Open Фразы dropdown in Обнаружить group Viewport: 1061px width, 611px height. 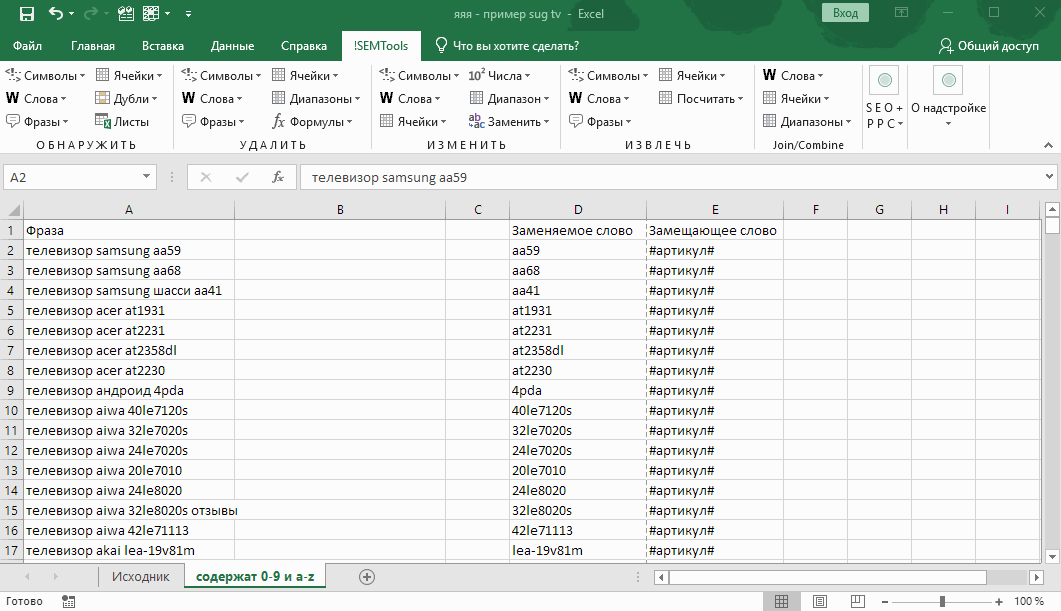pyautogui.click(x=37, y=122)
